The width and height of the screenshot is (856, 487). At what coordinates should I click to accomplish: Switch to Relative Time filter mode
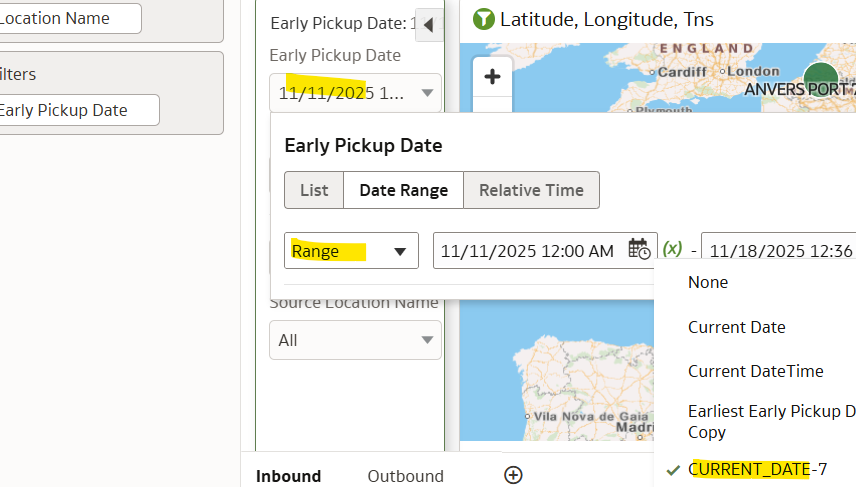531,190
